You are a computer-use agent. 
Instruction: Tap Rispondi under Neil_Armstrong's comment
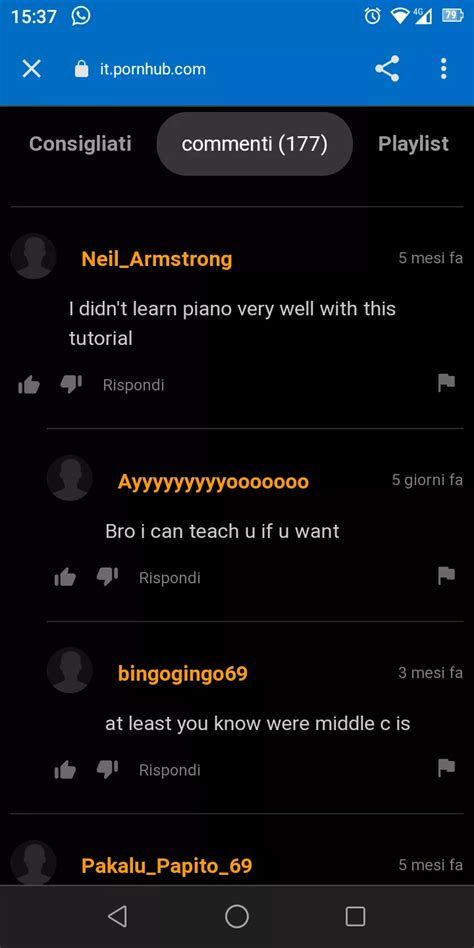click(x=134, y=385)
